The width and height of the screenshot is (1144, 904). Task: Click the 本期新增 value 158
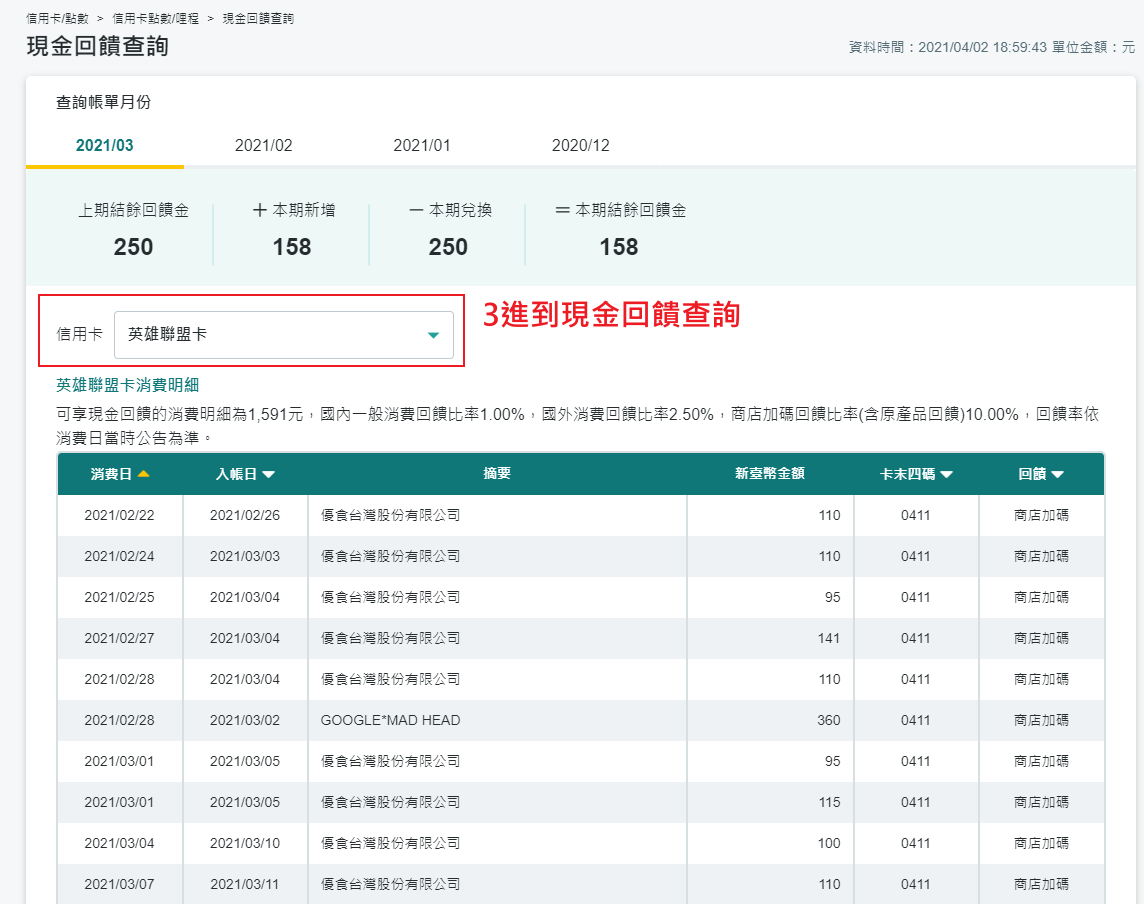292,247
